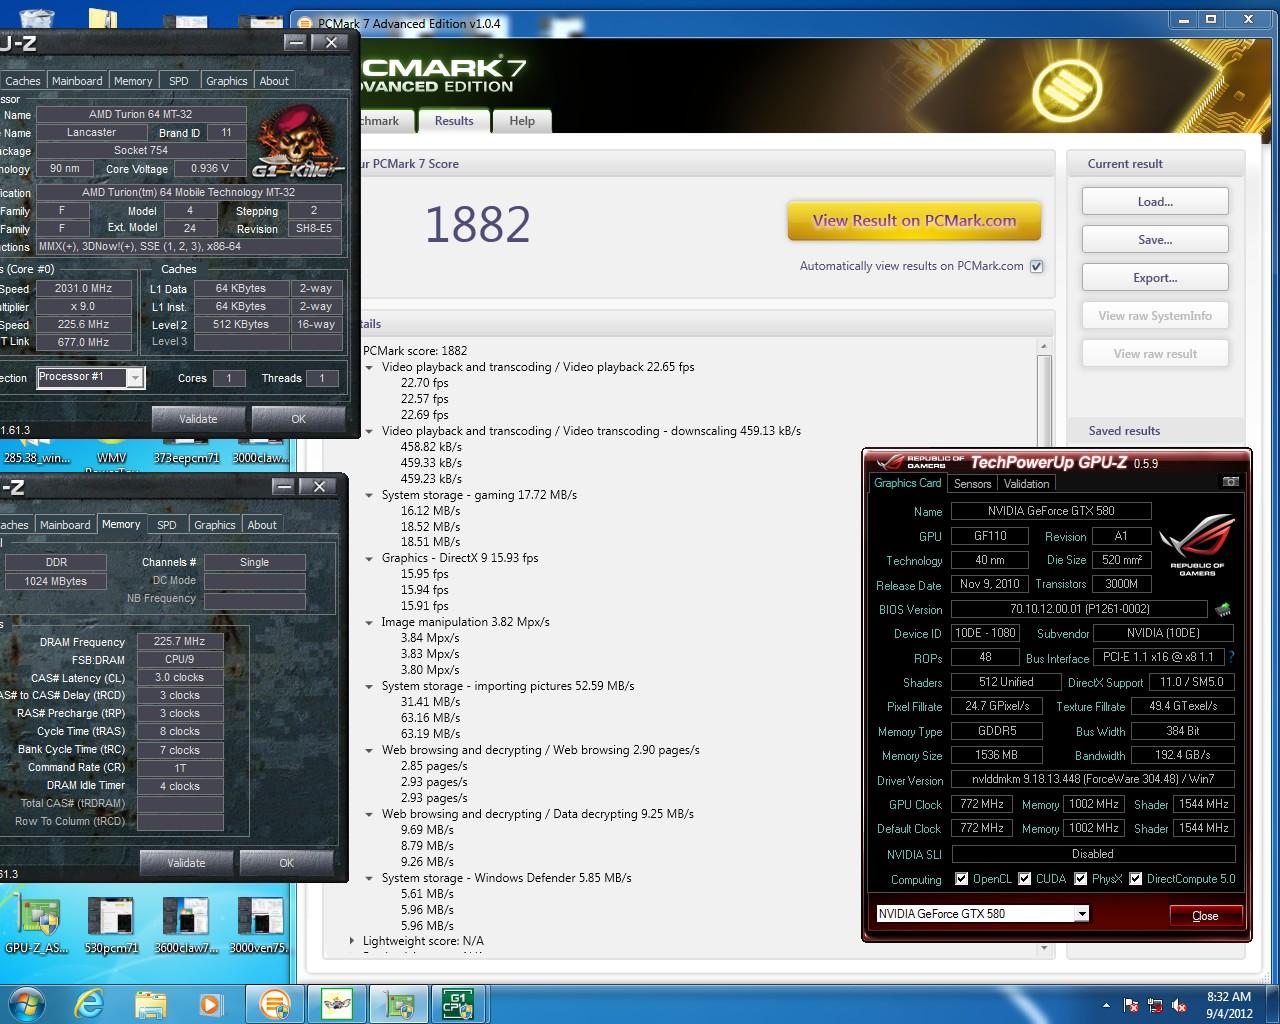Viewport: 1280px width, 1024px height.
Task: Click the Save... result button
Action: (1155, 240)
